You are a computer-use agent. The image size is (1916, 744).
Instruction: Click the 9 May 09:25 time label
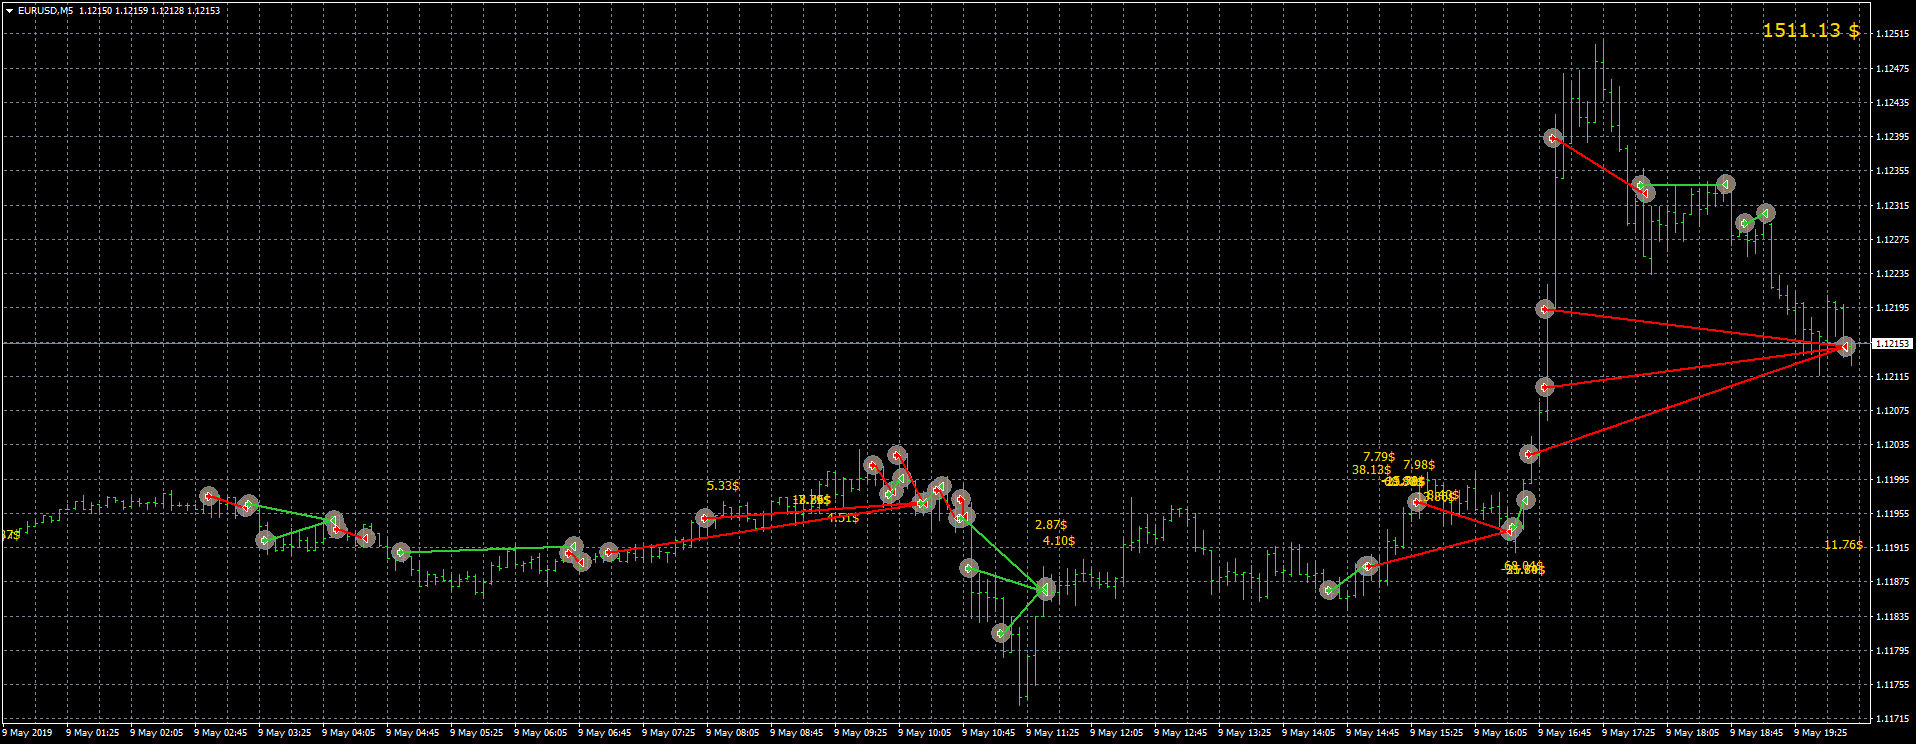click(x=860, y=733)
